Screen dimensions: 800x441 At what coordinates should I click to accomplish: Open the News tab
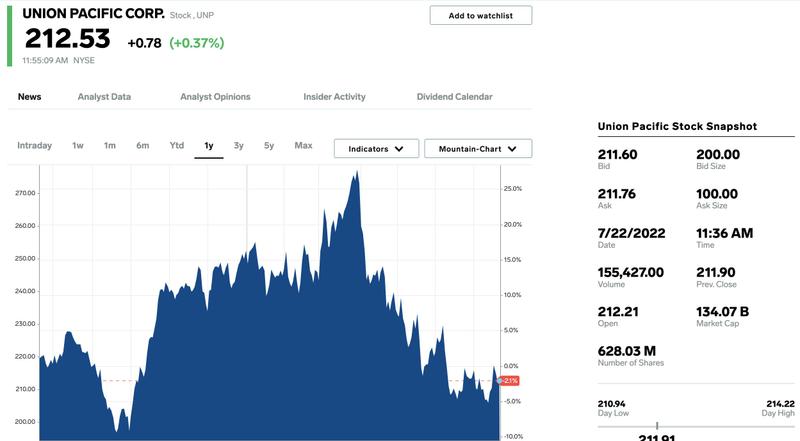(x=30, y=96)
